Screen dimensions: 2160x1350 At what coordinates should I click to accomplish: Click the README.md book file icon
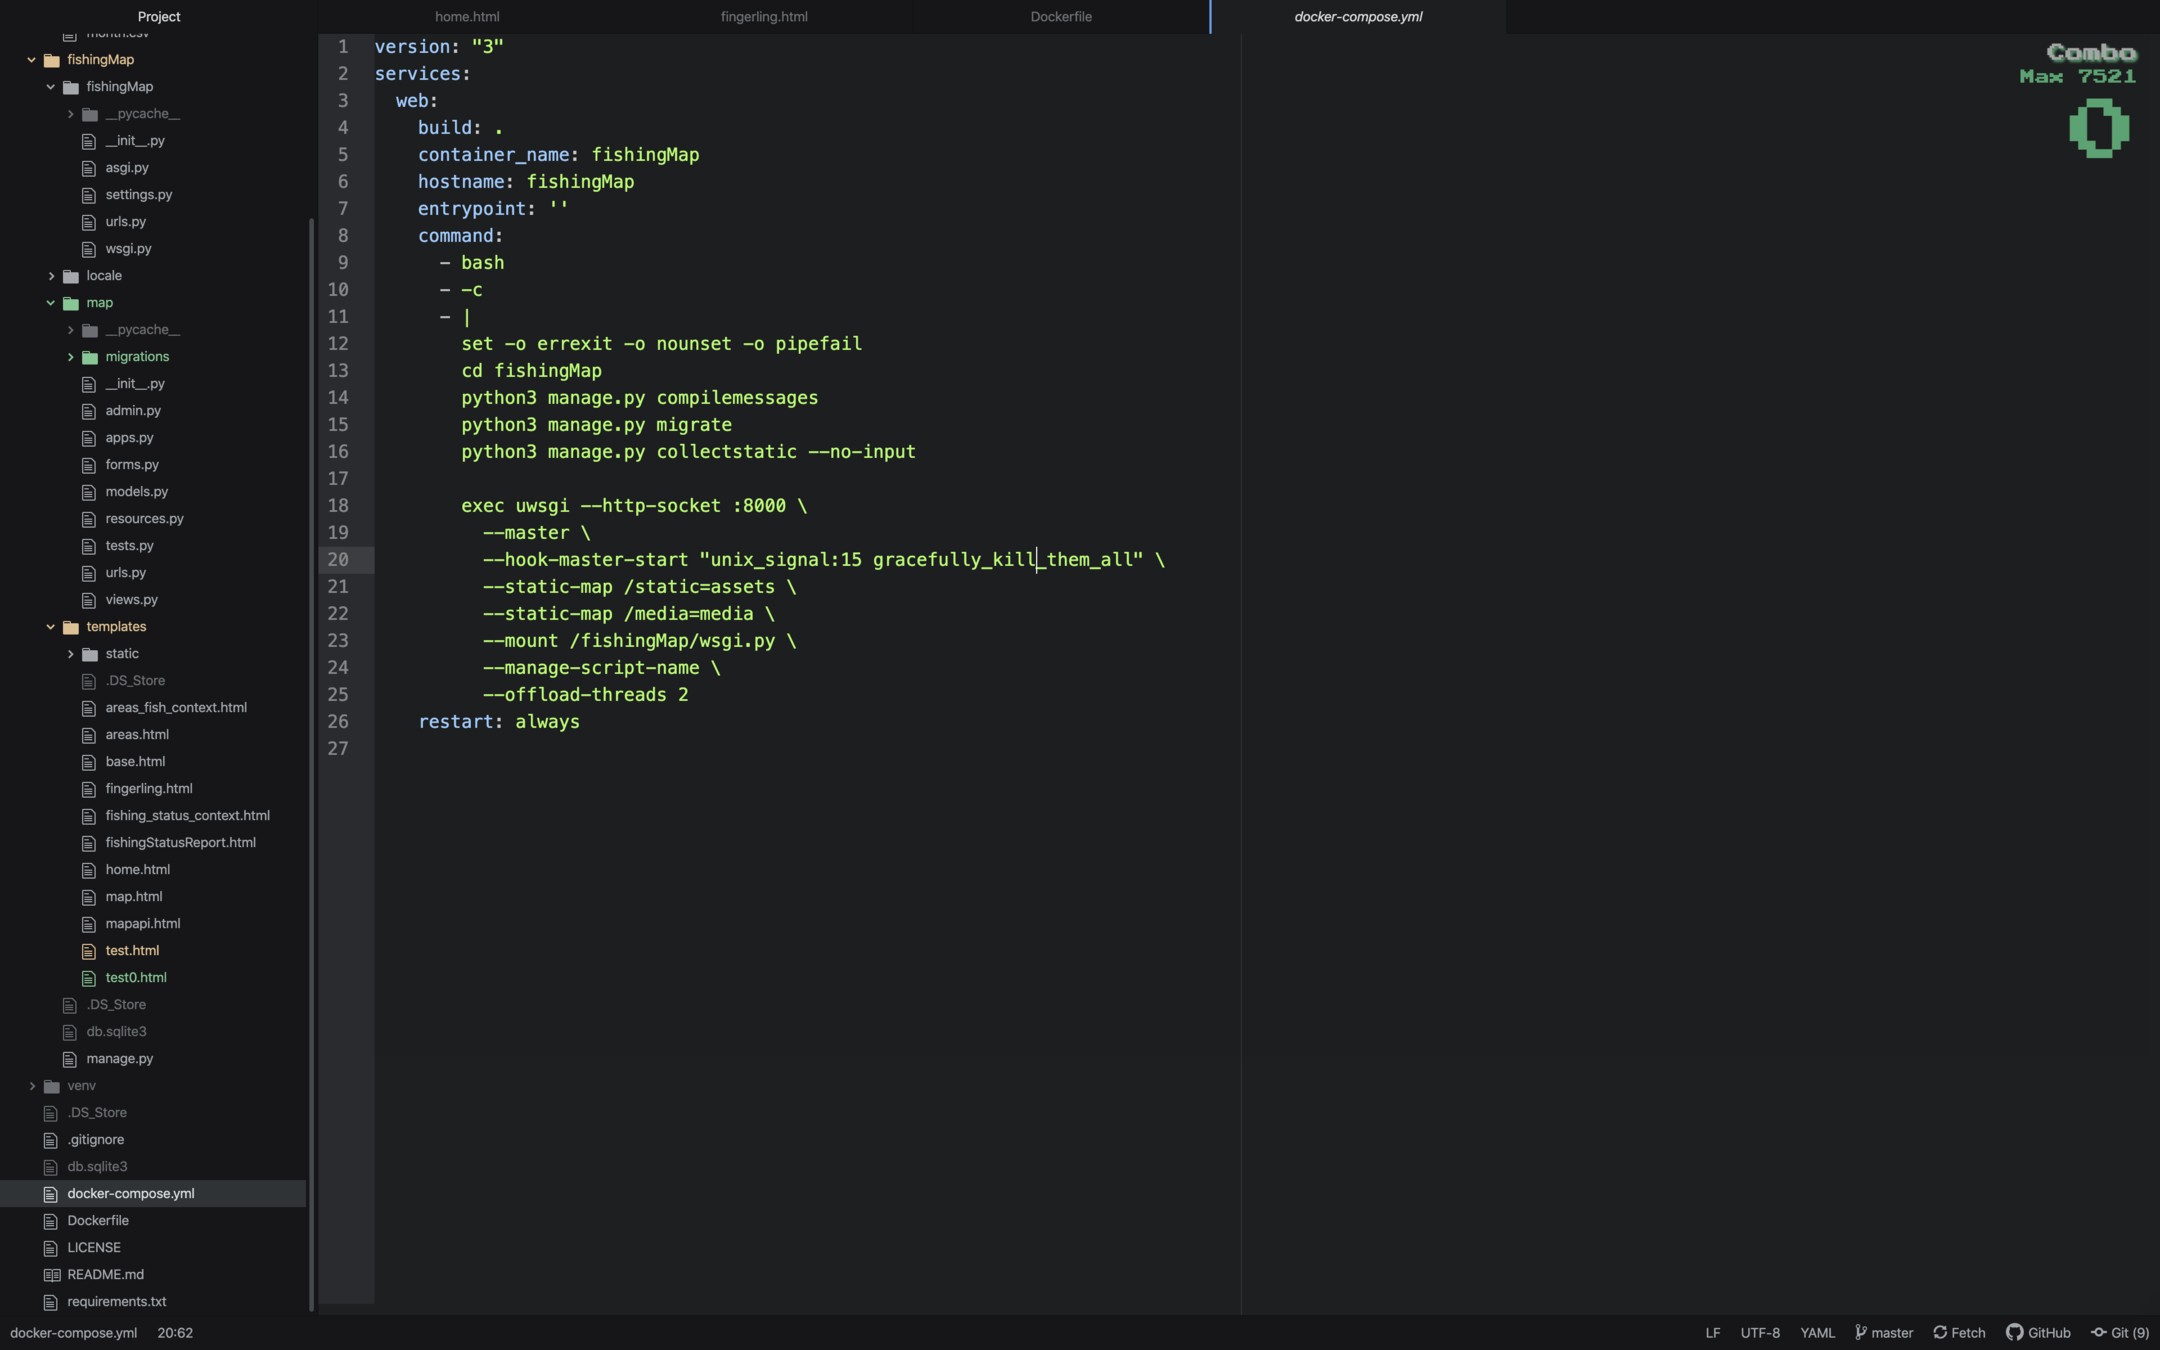coord(52,1274)
